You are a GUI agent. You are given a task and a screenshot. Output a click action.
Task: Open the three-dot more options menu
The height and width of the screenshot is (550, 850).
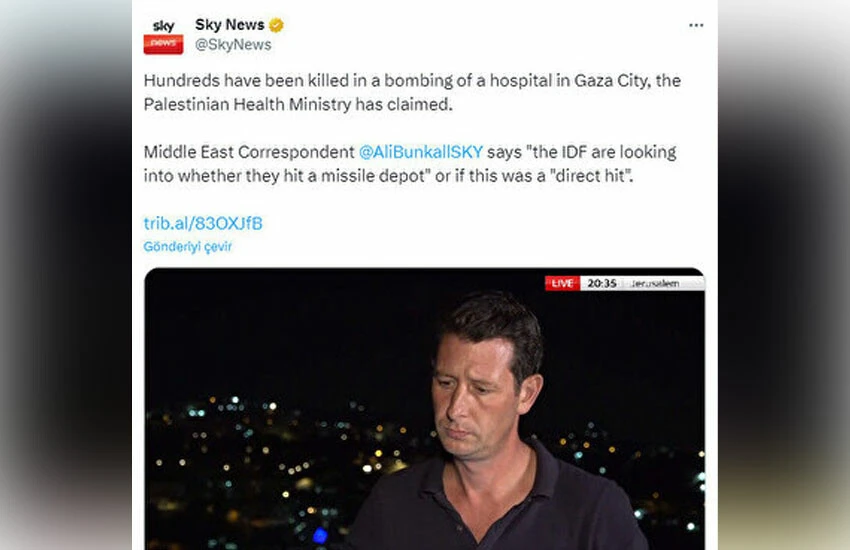tap(696, 25)
